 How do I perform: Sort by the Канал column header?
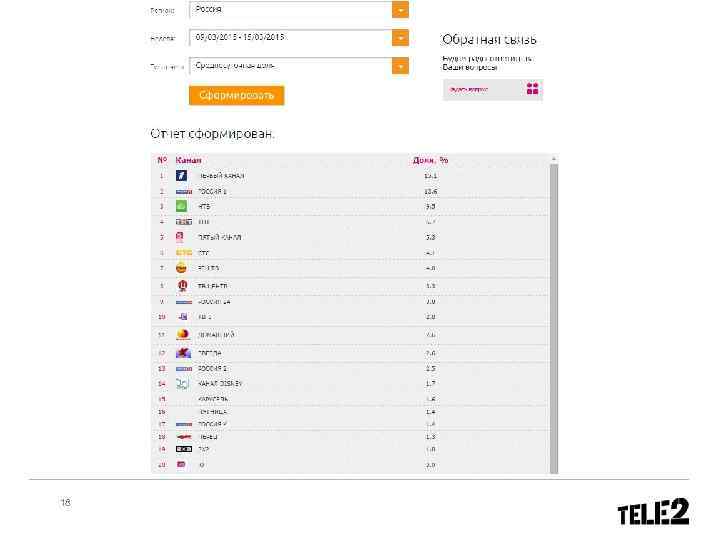pyautogui.click(x=189, y=160)
